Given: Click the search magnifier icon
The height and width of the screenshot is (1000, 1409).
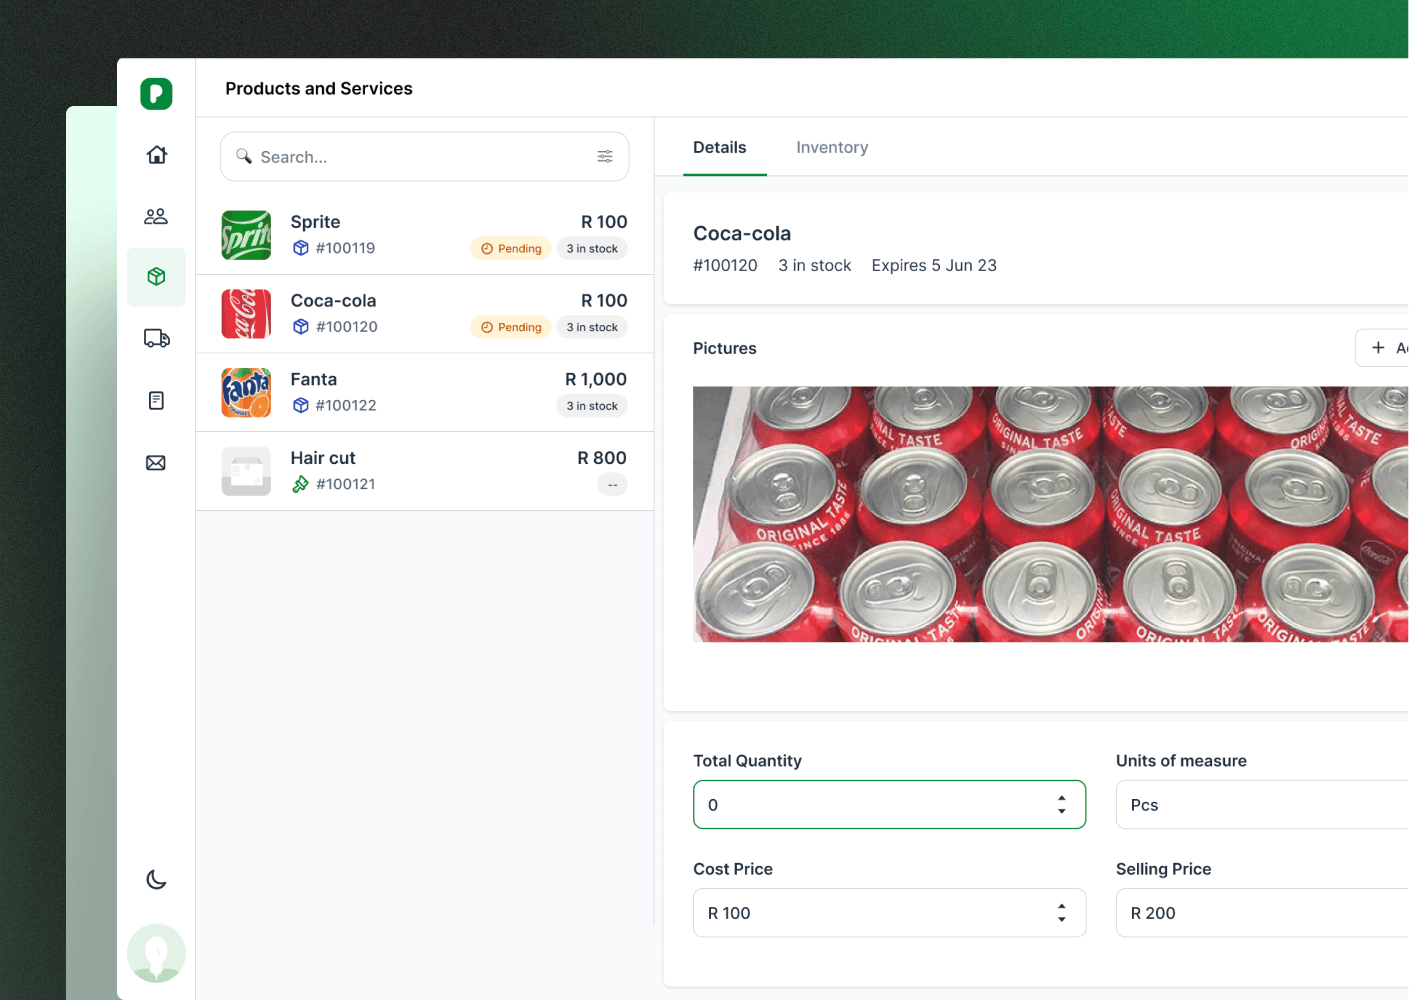Looking at the screenshot, I should pos(244,156).
